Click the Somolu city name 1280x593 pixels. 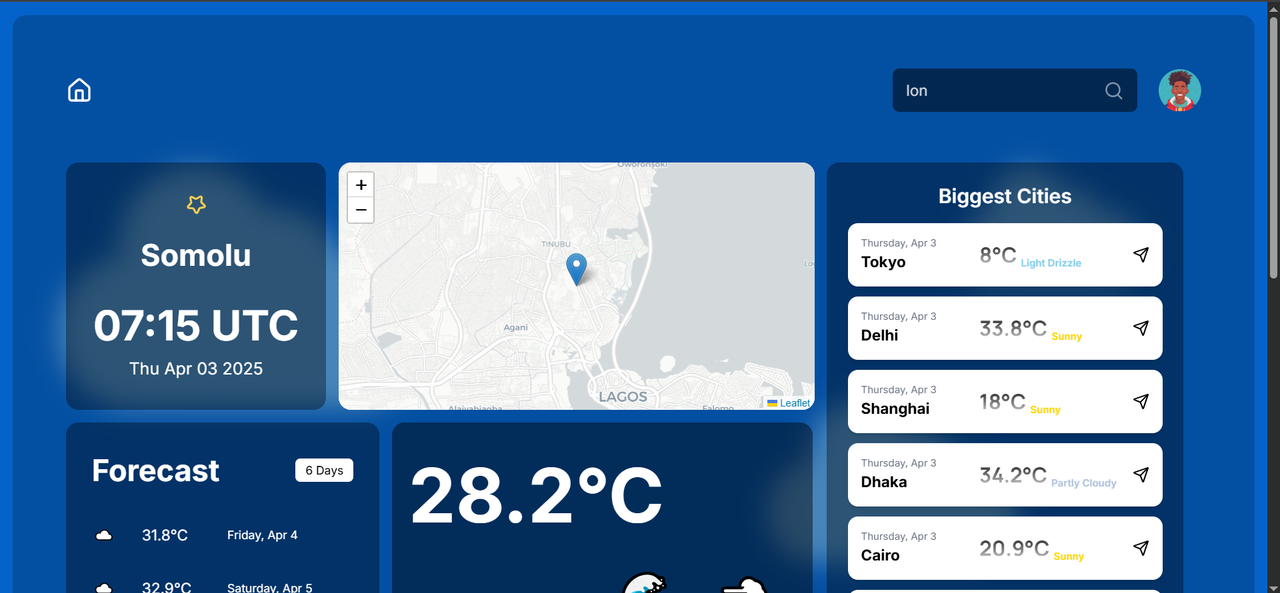[196, 255]
